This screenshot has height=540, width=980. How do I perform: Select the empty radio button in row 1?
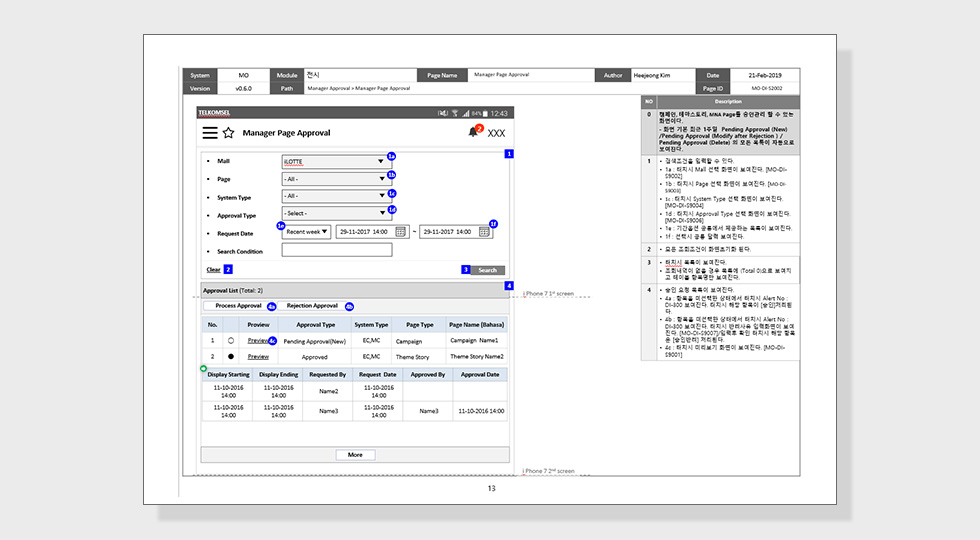coord(231,341)
